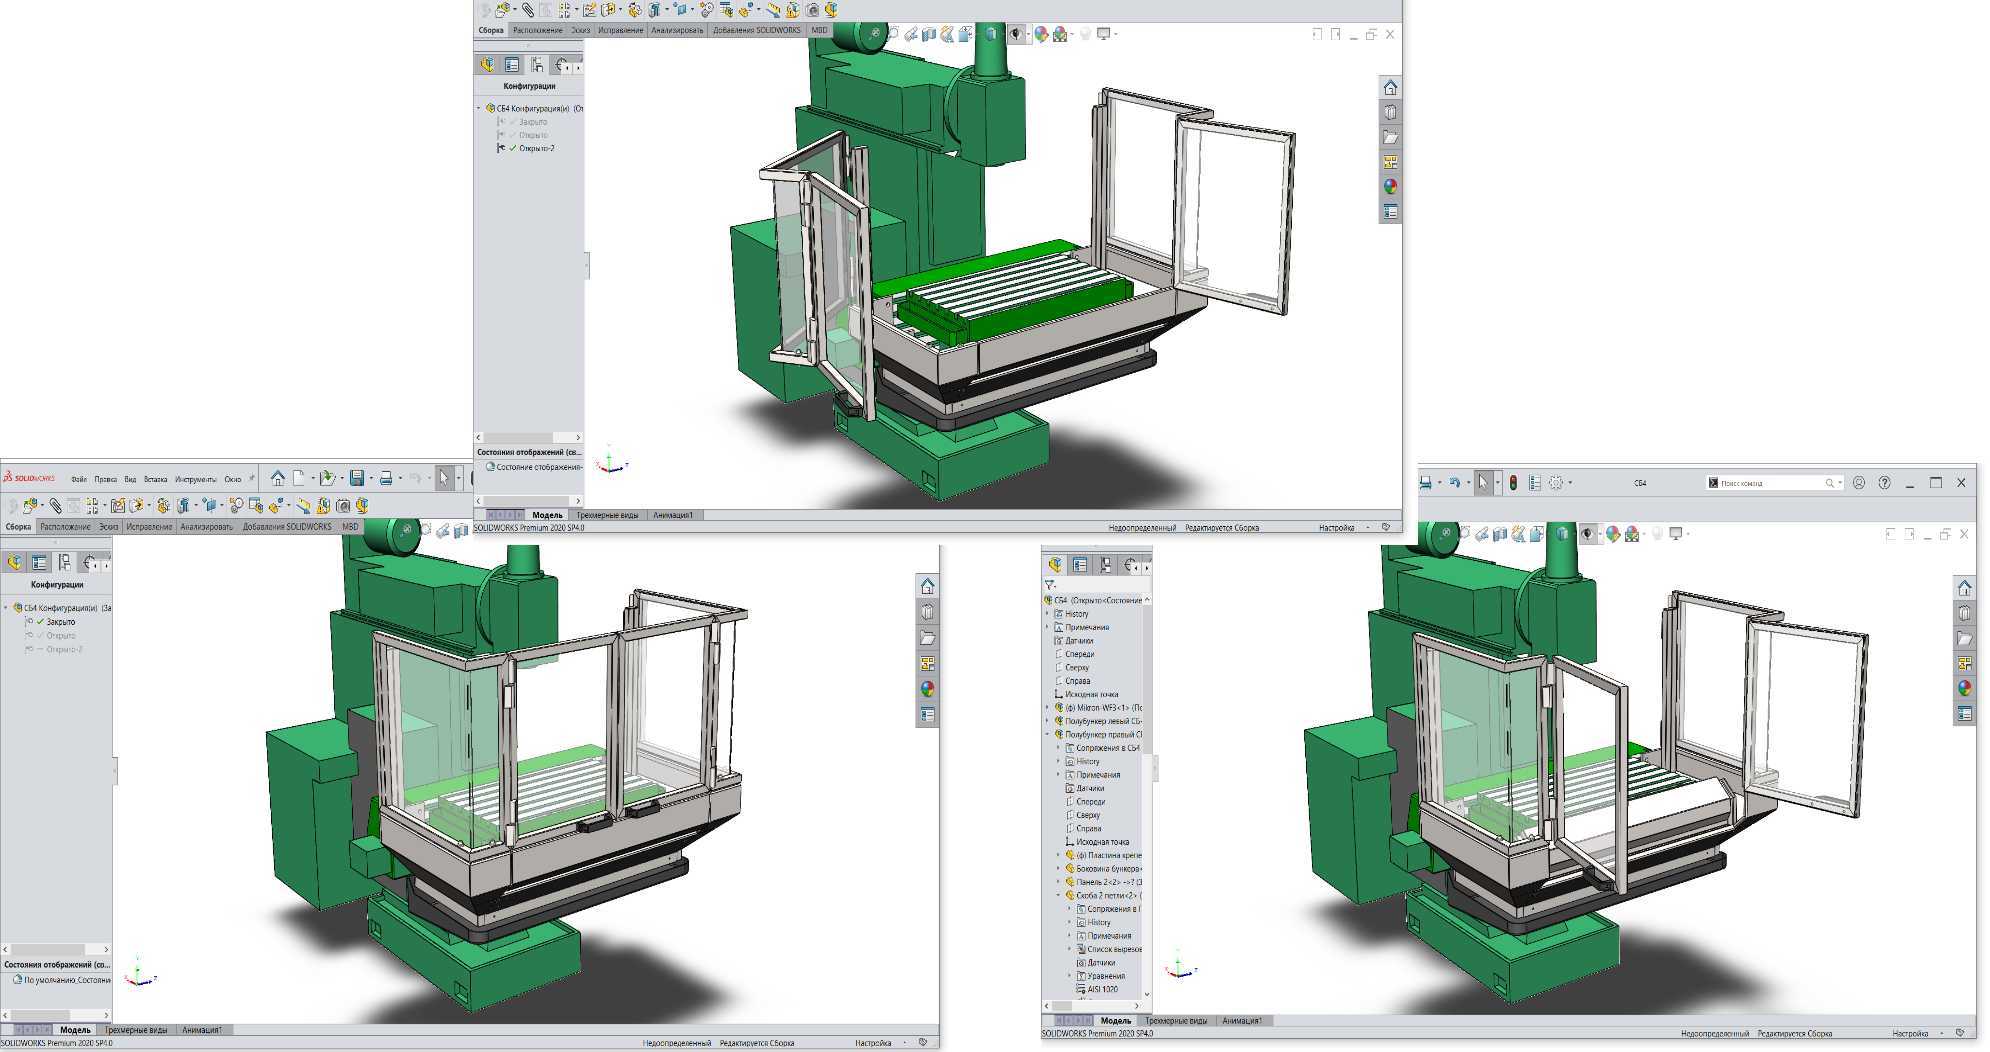Open the Вставка menu in bottom-left window

155,479
